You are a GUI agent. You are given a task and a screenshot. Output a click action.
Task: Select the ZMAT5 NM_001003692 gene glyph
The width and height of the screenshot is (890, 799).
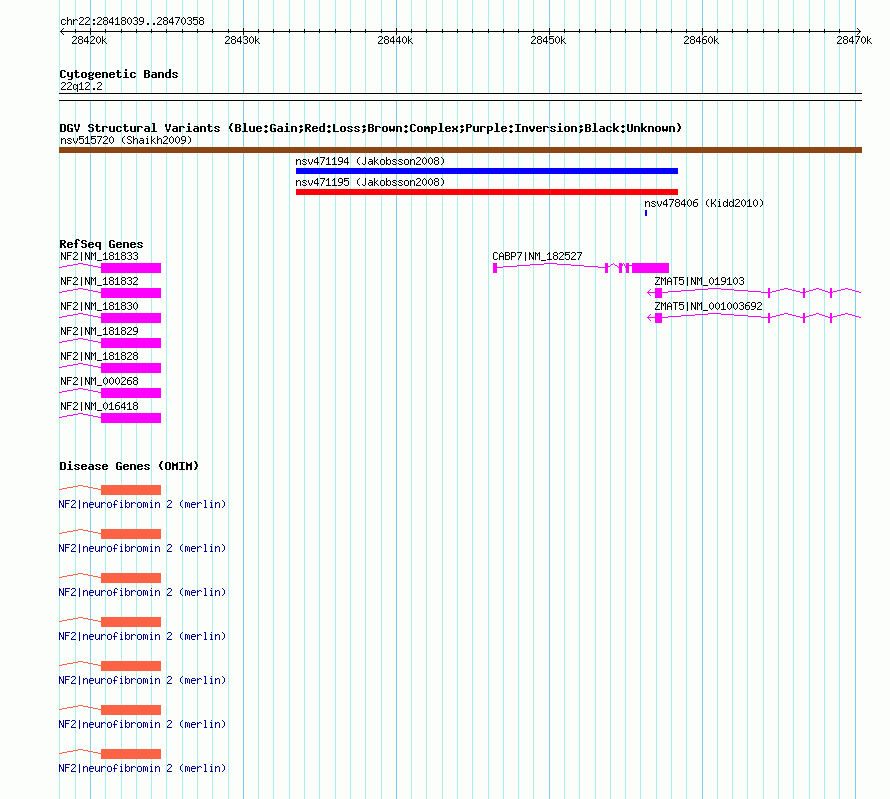(x=754, y=318)
